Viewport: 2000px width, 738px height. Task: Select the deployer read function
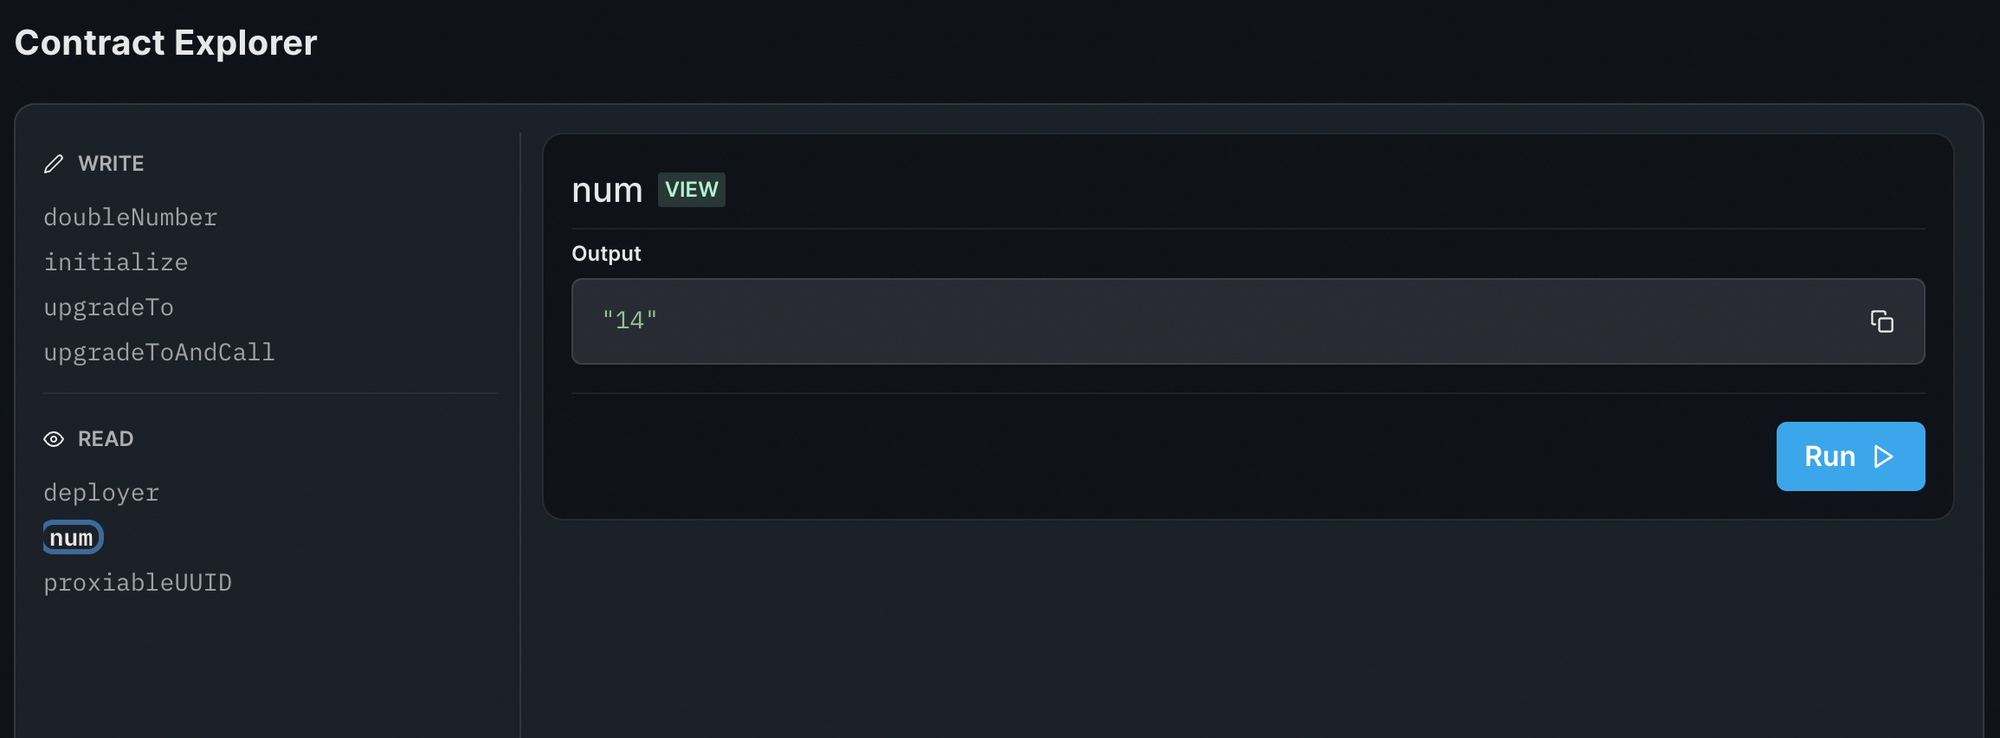tap(102, 492)
